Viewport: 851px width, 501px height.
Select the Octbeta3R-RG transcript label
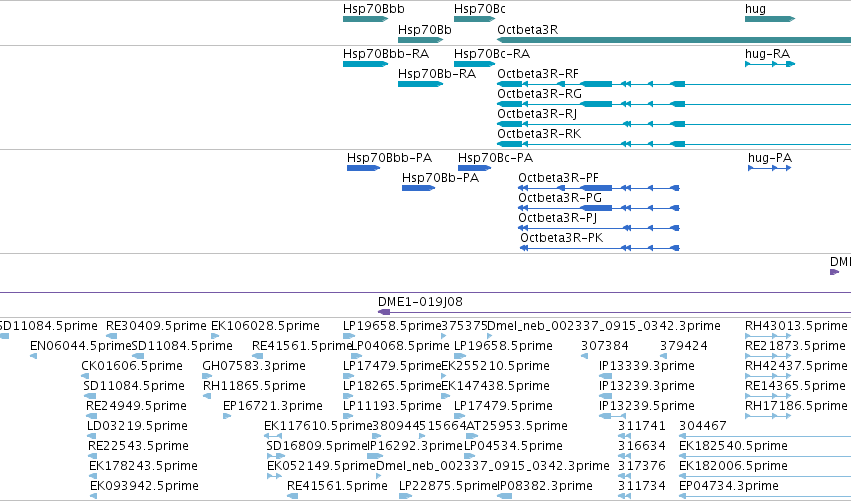click(x=539, y=94)
